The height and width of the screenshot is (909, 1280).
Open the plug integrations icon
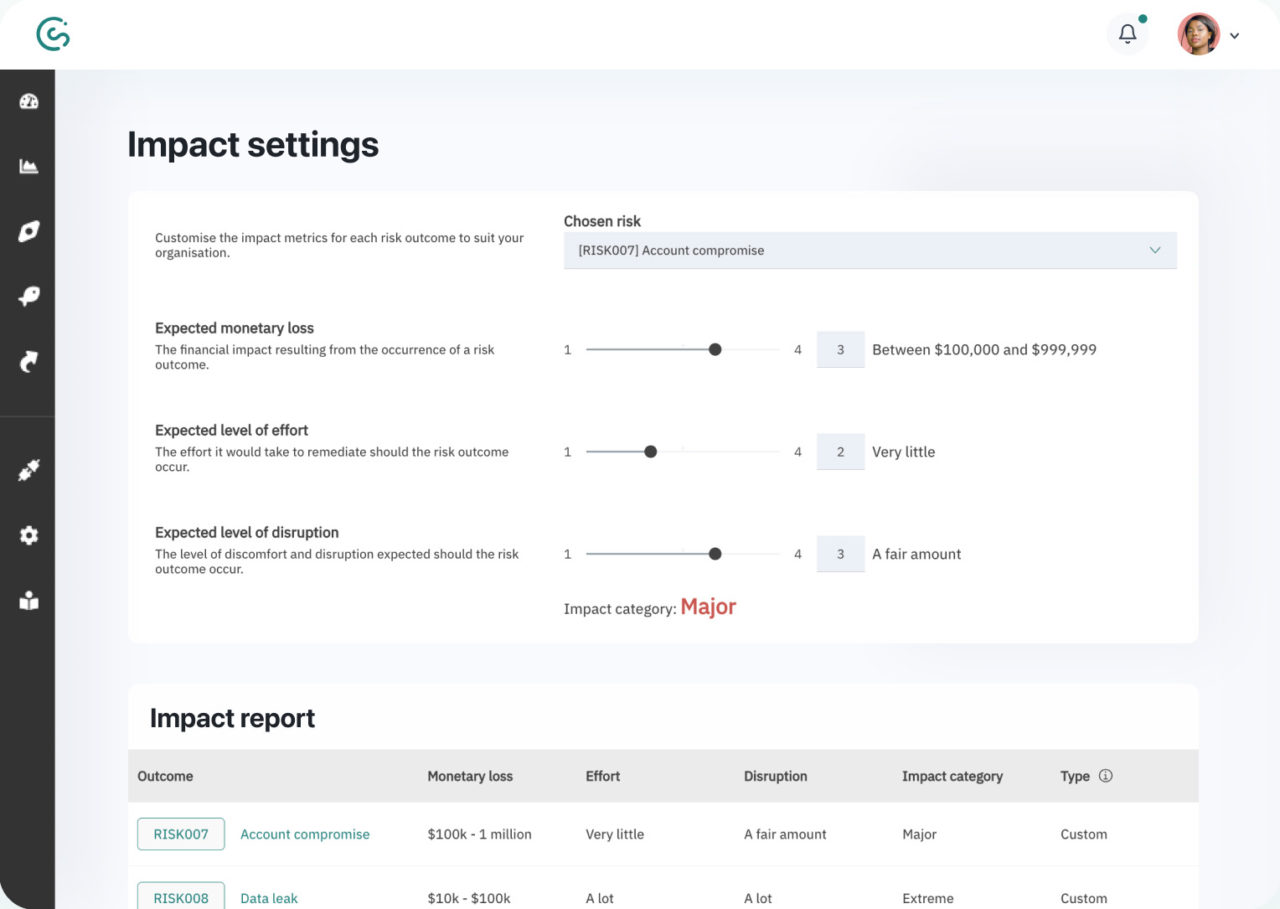29,470
